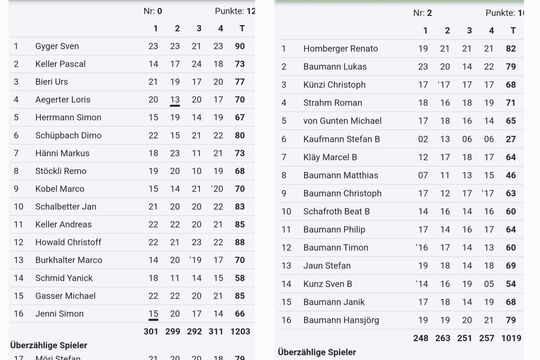Select column header 1 in right table

pos(425,31)
